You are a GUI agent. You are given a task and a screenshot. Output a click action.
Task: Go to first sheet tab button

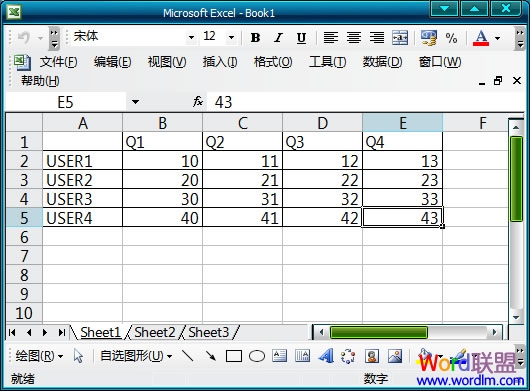pos(12,333)
